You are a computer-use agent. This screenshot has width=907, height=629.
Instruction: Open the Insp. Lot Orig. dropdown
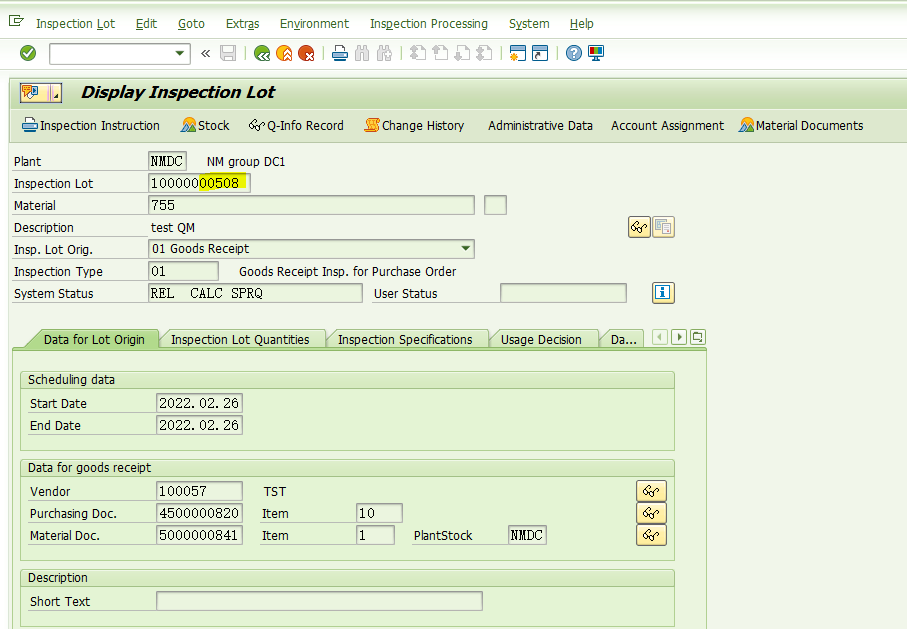coord(464,248)
